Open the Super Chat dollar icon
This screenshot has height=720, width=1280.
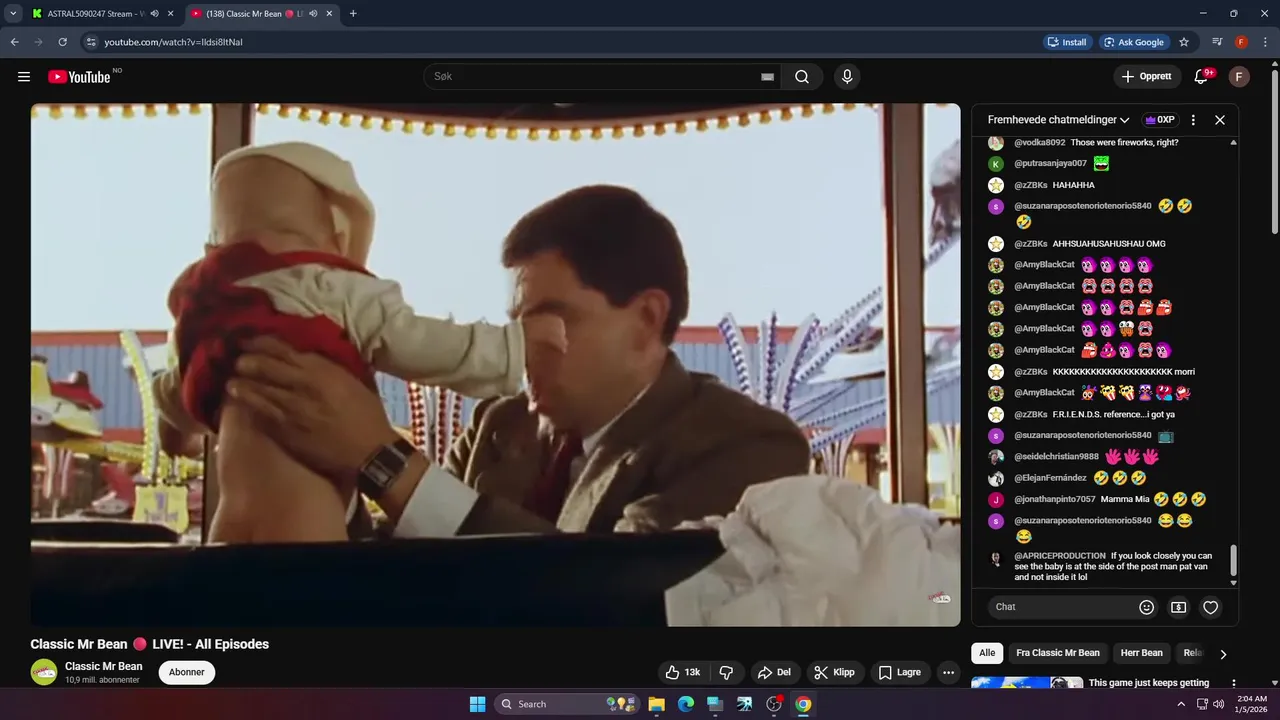(1179, 607)
